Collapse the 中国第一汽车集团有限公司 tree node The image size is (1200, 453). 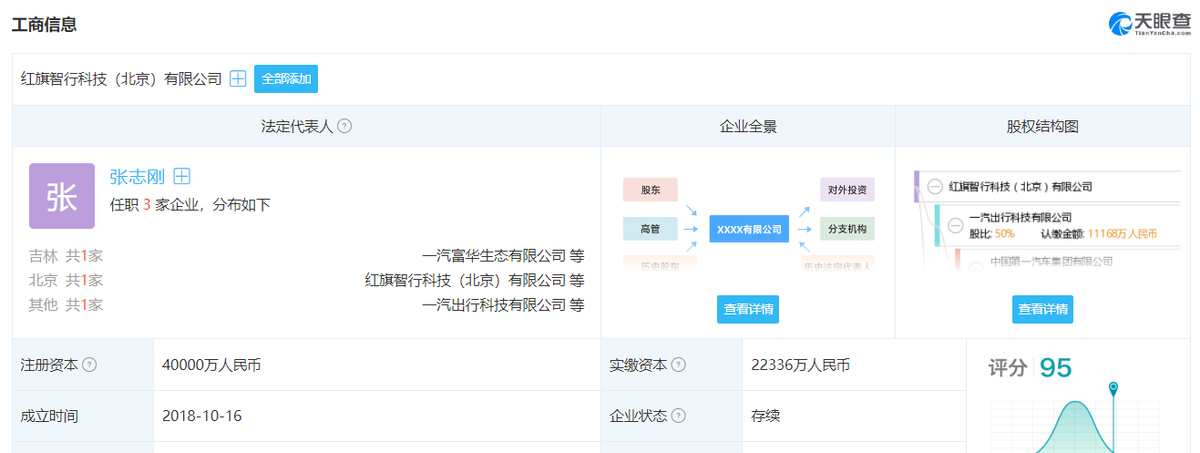(x=975, y=261)
